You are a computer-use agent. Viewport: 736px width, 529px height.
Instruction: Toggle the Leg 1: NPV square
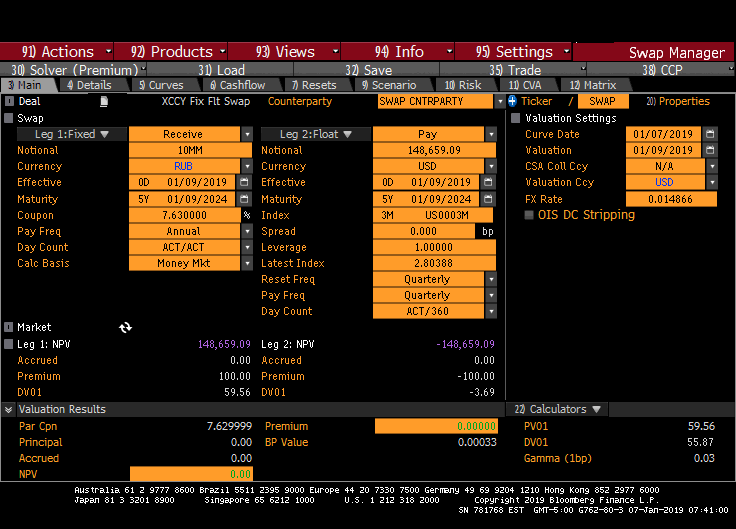pyautogui.click(x=9, y=344)
